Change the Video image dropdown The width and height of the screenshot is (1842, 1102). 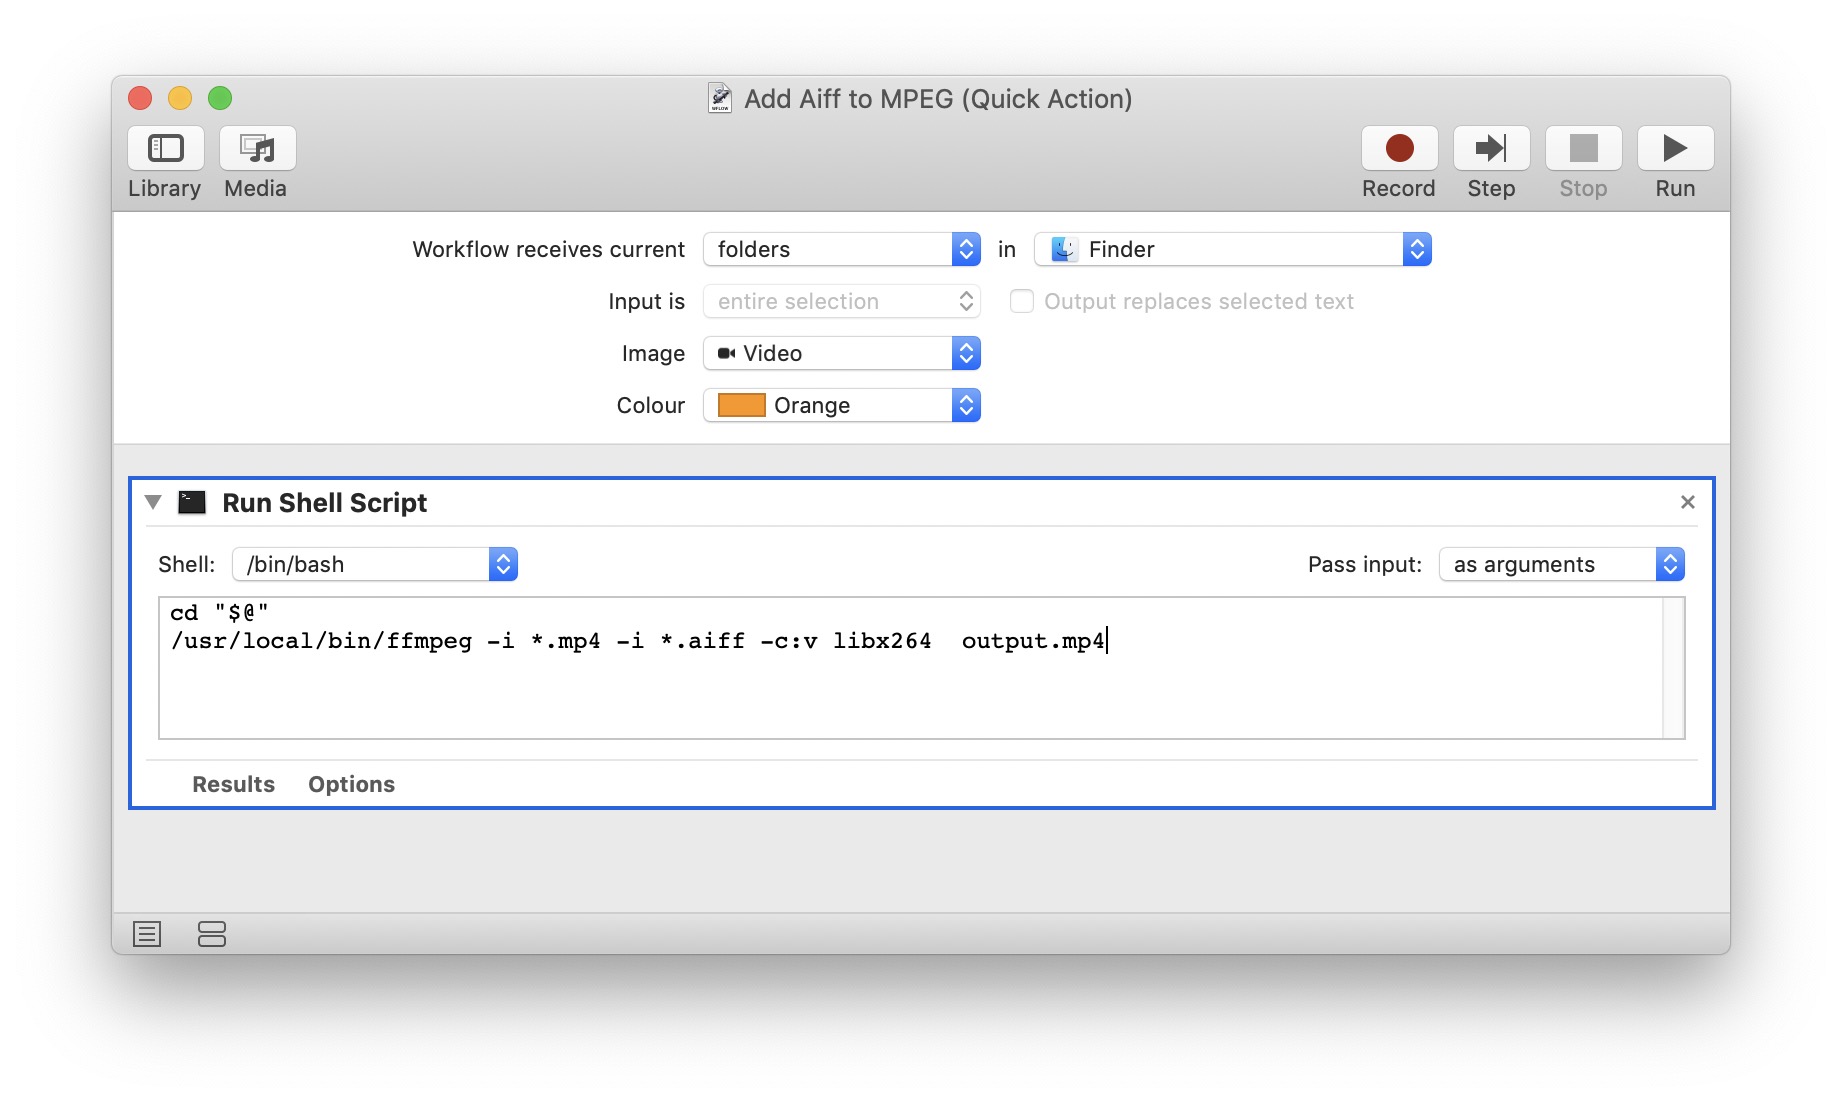click(x=841, y=353)
